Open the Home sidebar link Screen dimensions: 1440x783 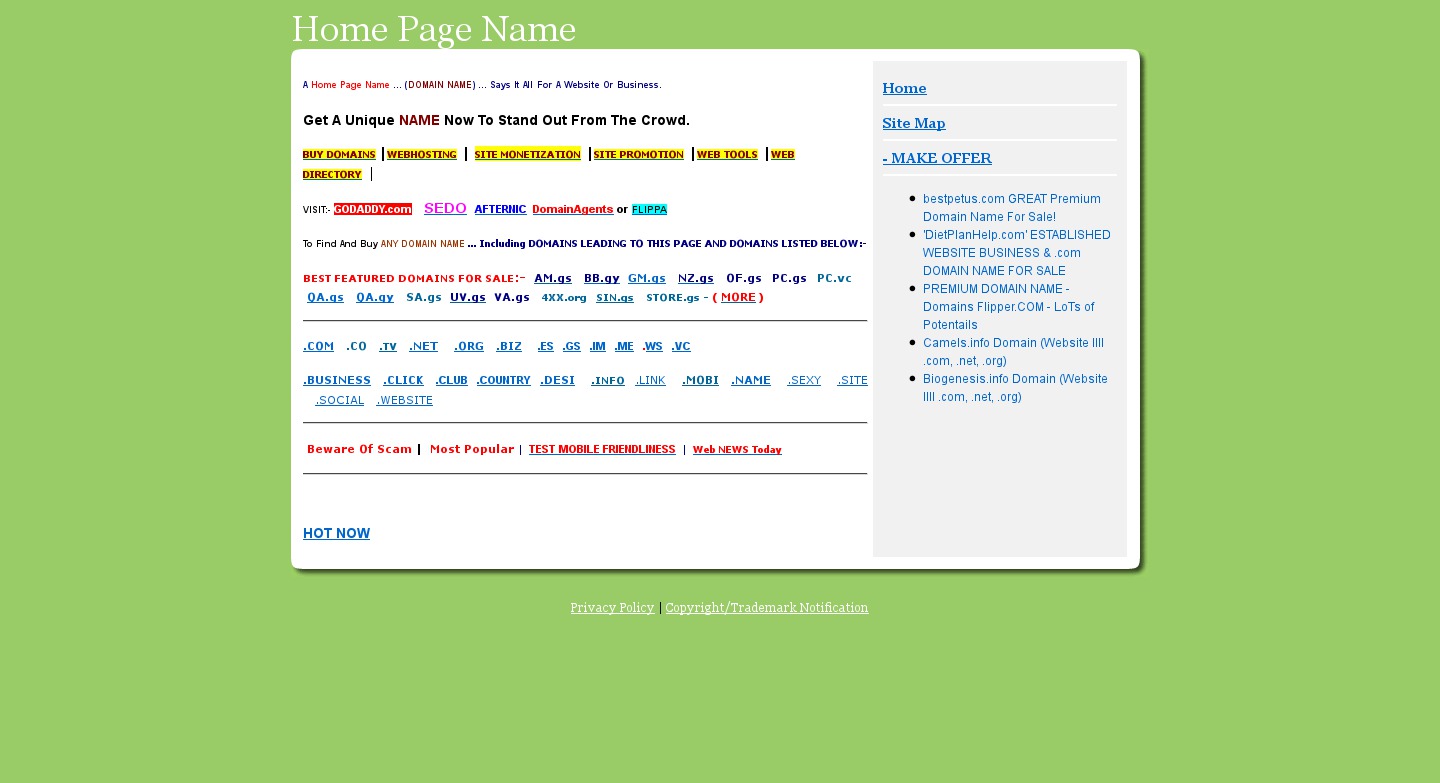coord(904,89)
